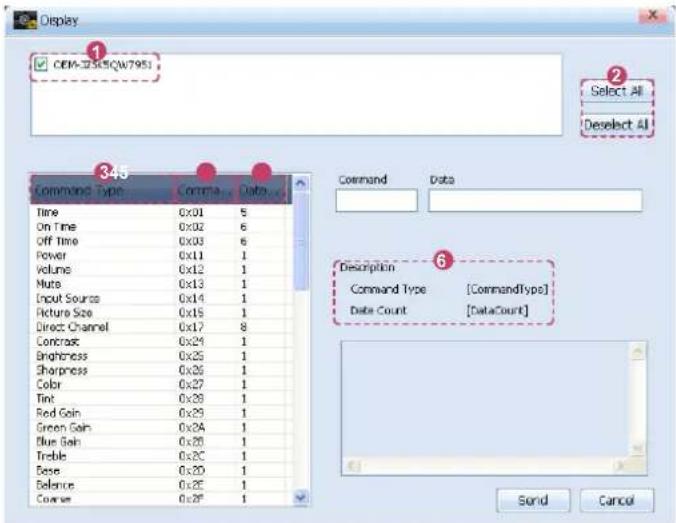Image resolution: width=676 pixels, height=523 pixels.
Task: Click into the Command input field
Action: pos(376,200)
